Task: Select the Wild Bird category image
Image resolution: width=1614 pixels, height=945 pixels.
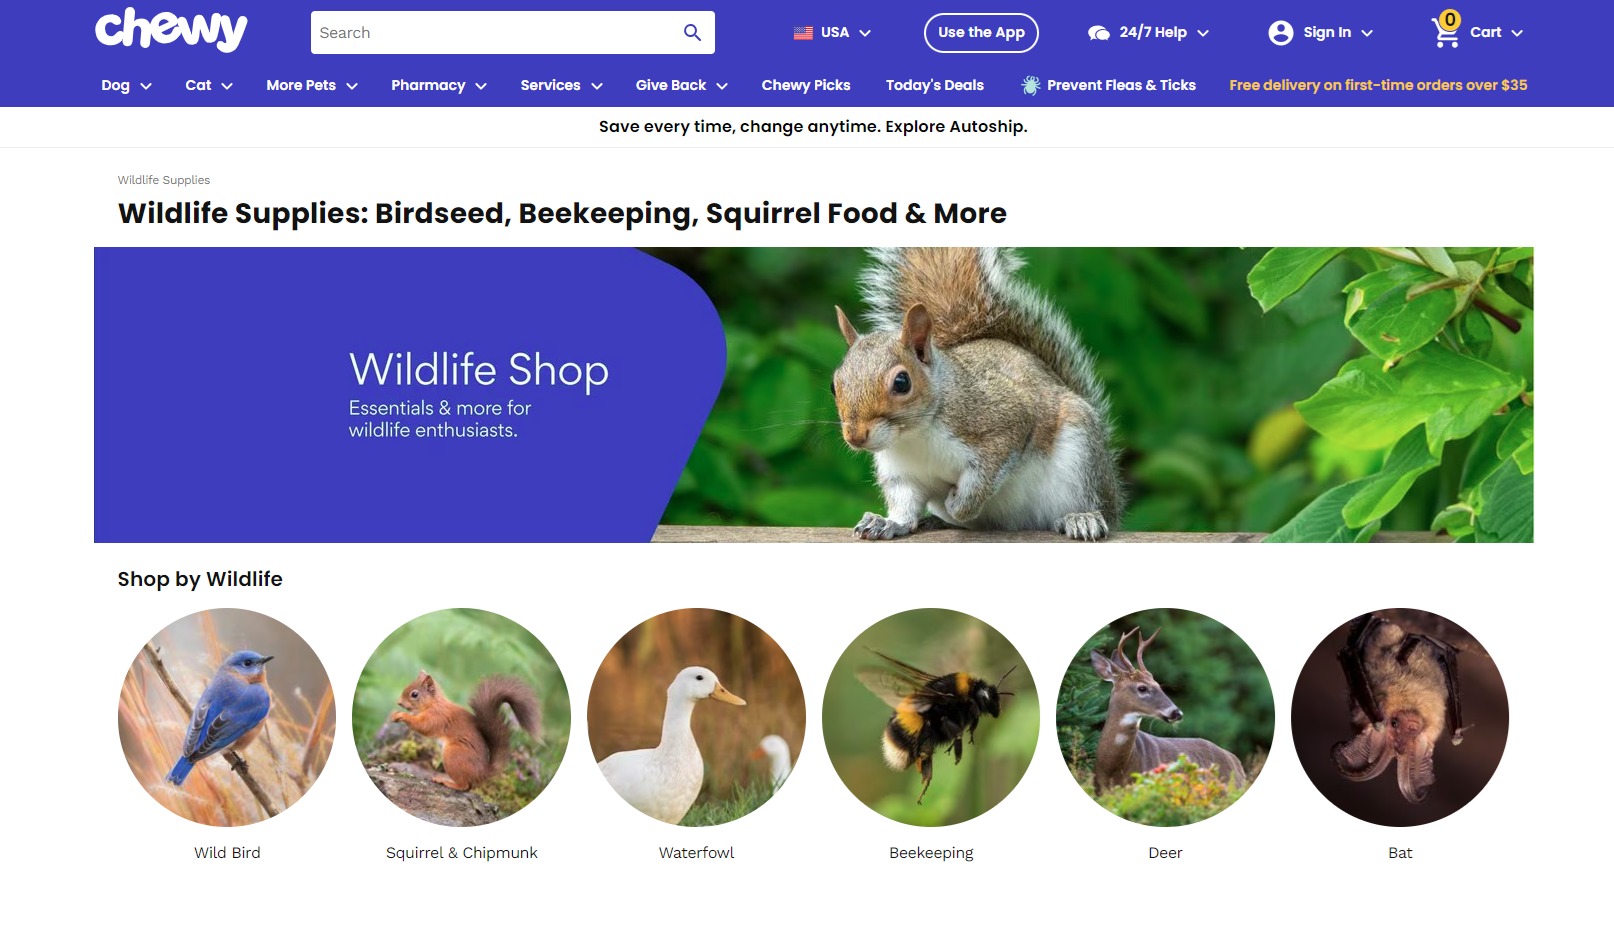Action: 227,717
